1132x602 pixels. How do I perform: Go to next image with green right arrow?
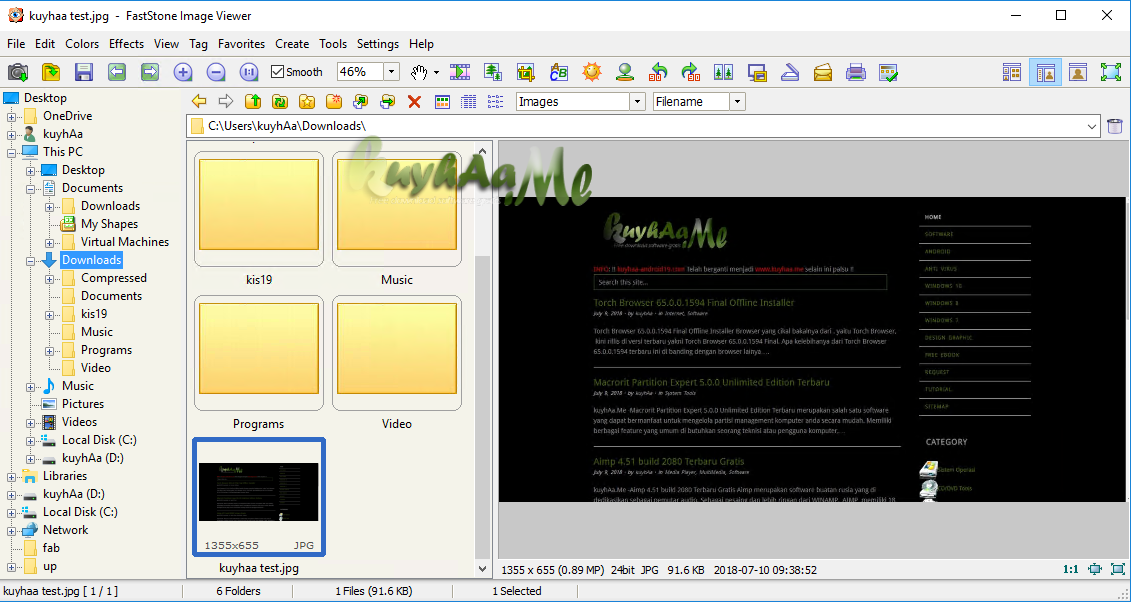tap(149, 71)
